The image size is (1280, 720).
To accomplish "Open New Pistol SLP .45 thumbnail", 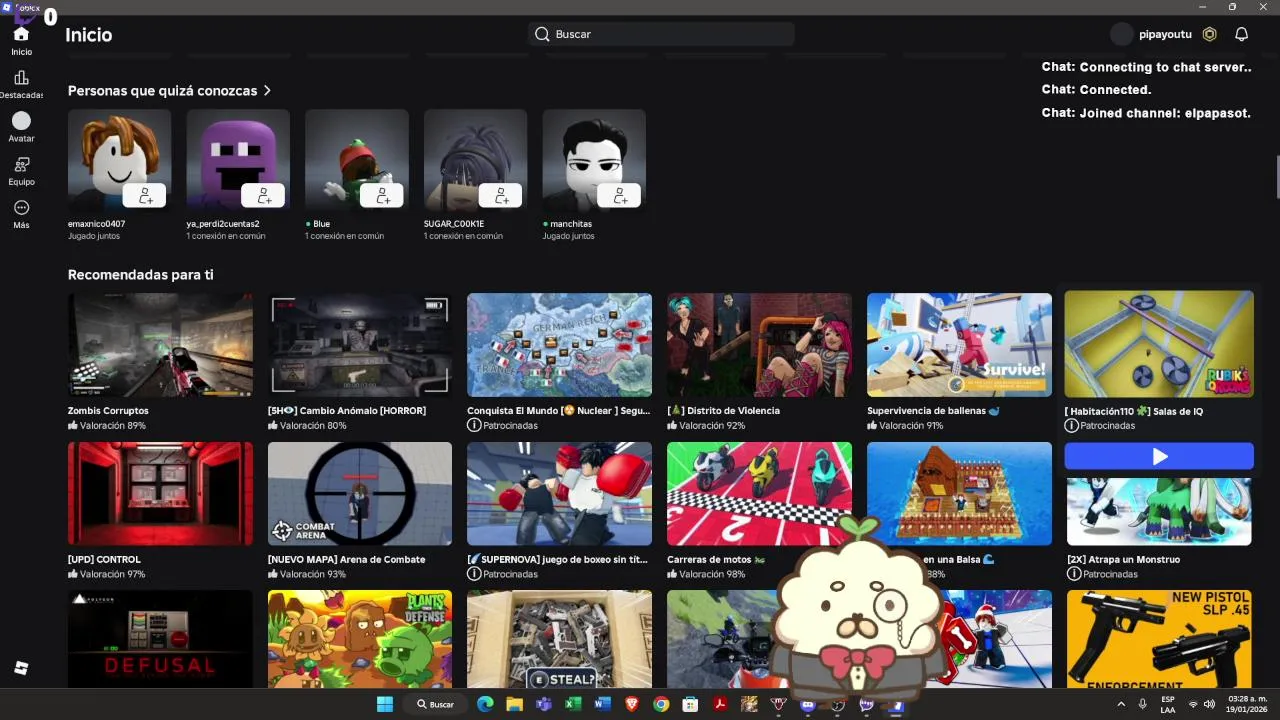I will (x=1159, y=638).
